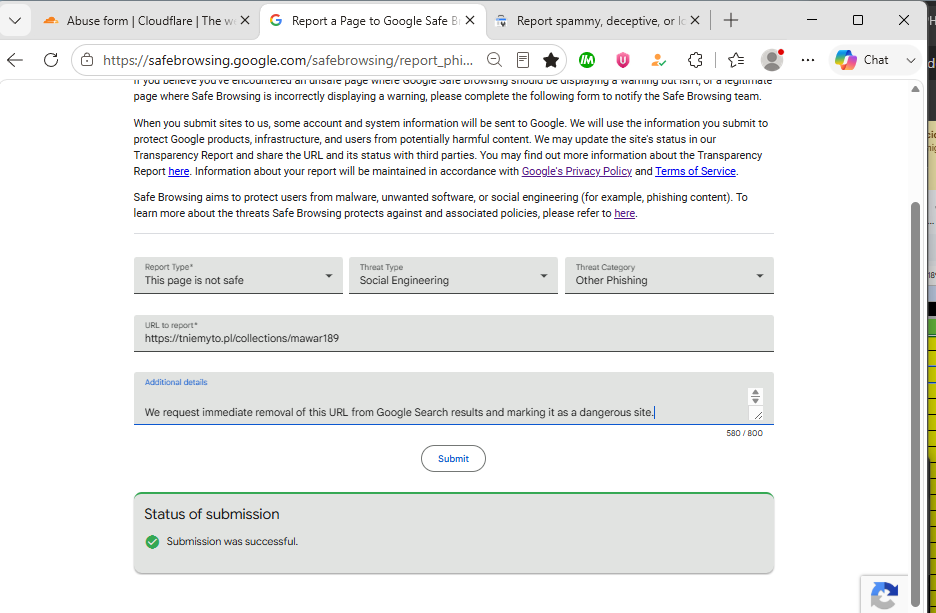
Task: Switch to Report spammy, deceptive tab
Action: coord(597,21)
